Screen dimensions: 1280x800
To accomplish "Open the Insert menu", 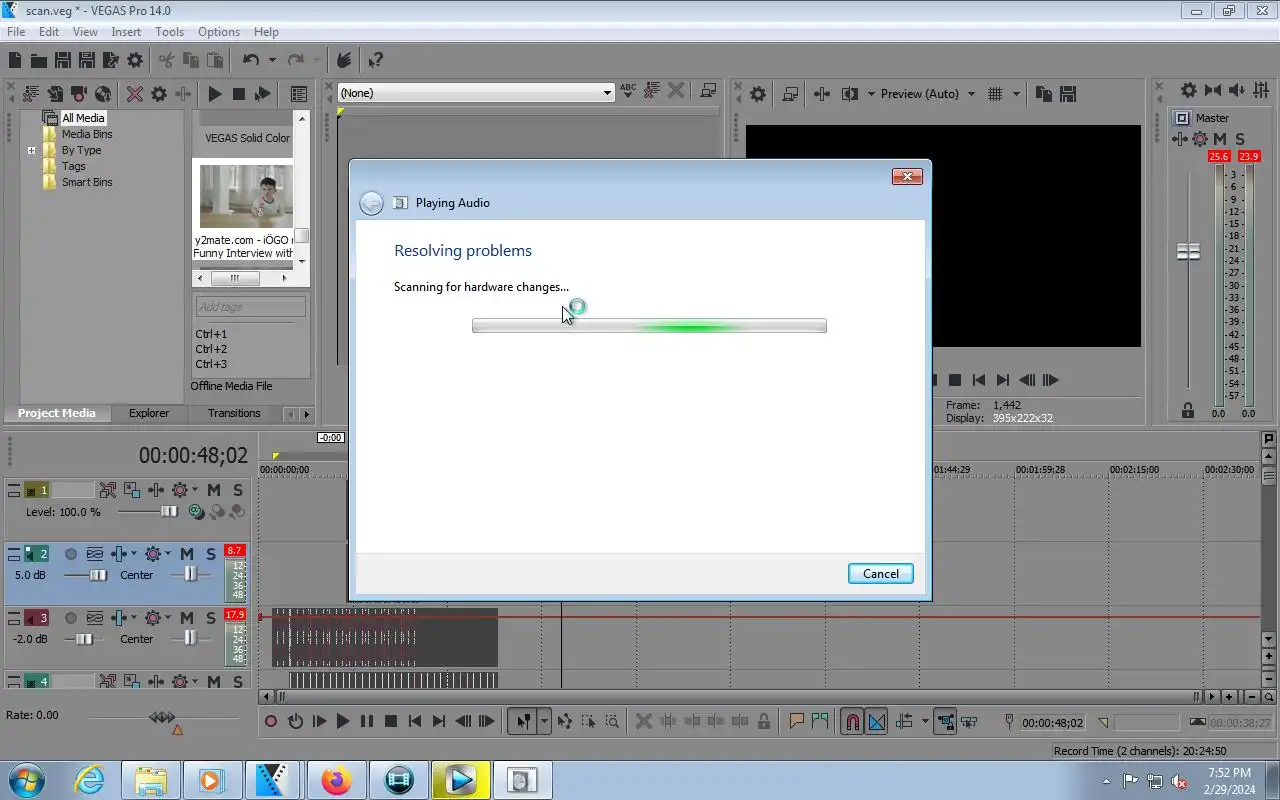I will click(126, 32).
